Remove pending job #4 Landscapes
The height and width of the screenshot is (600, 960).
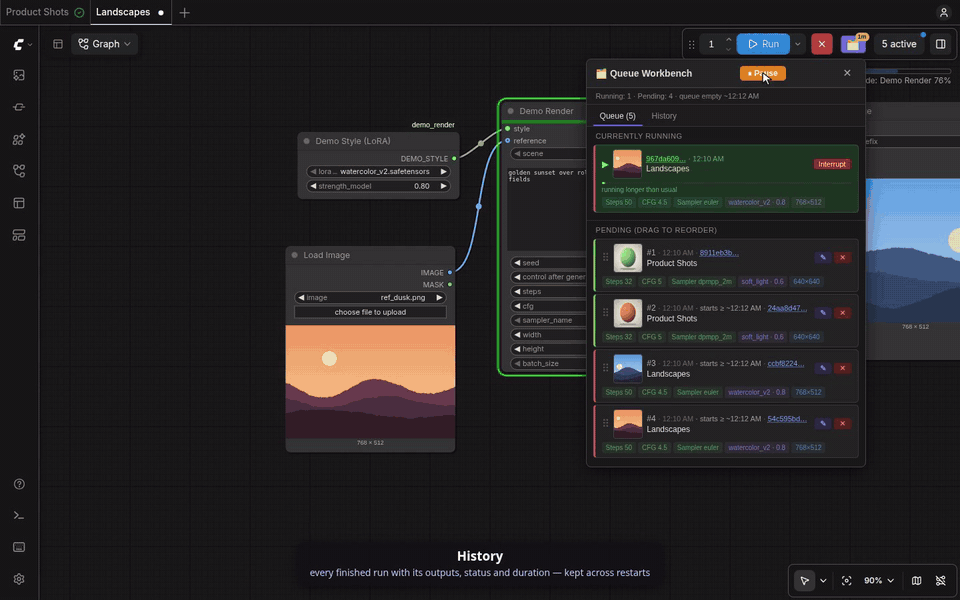click(842, 424)
